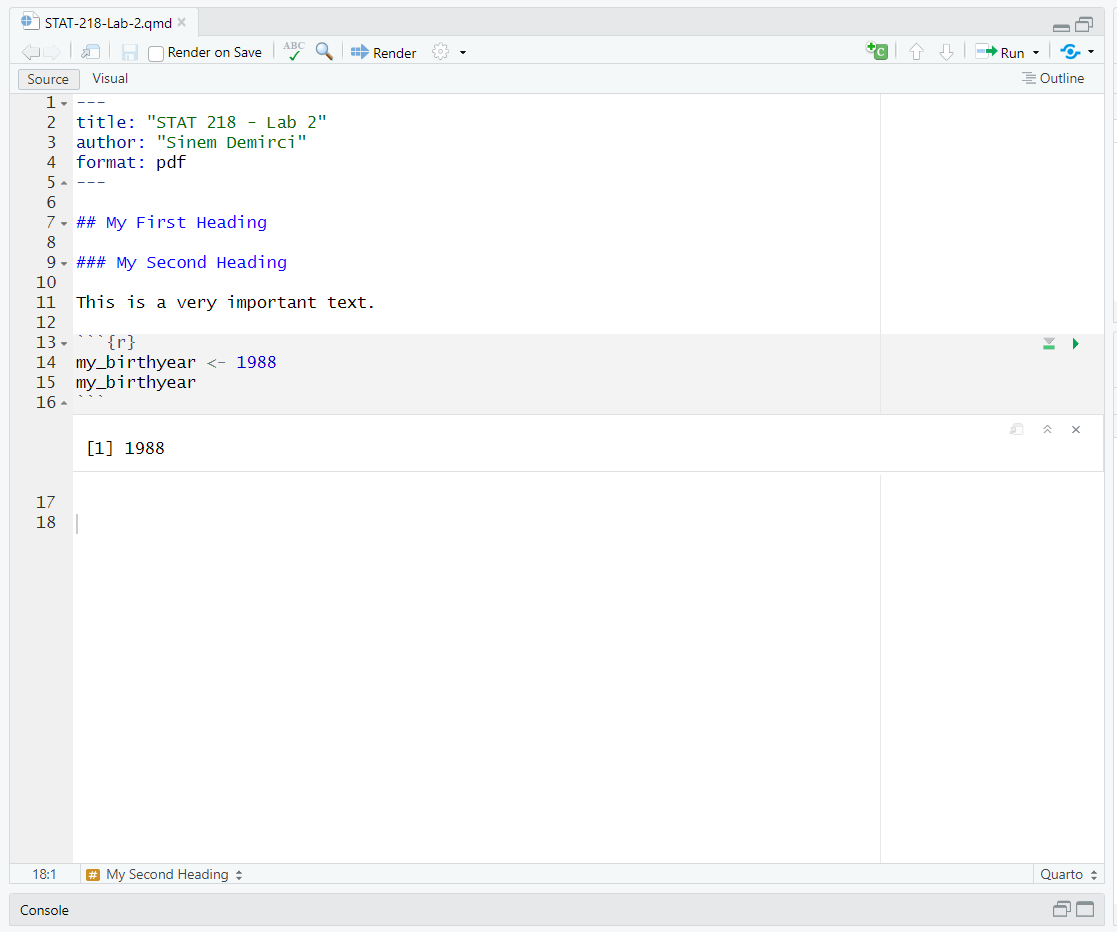Toggle the Render on Save checkbox

156,53
